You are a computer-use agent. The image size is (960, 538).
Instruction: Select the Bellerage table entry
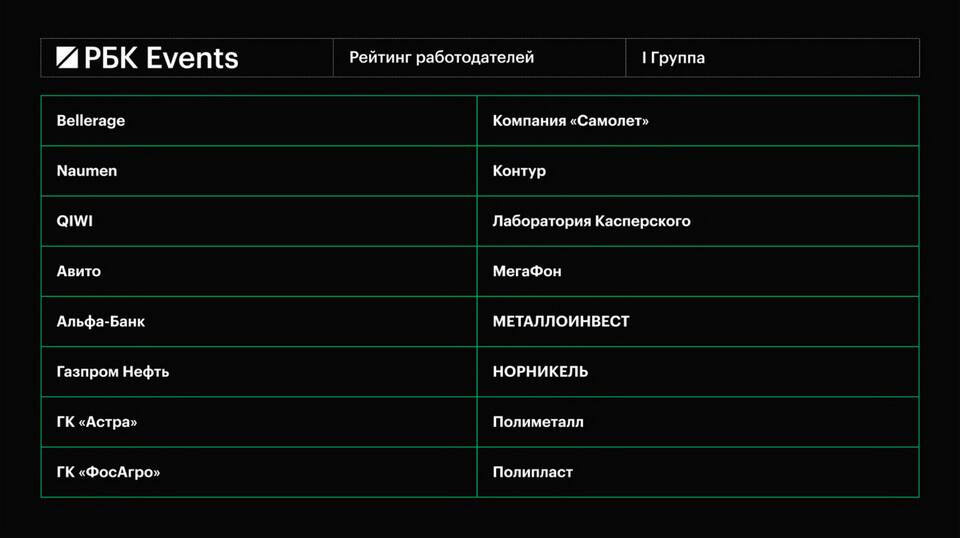pyautogui.click(x=259, y=121)
